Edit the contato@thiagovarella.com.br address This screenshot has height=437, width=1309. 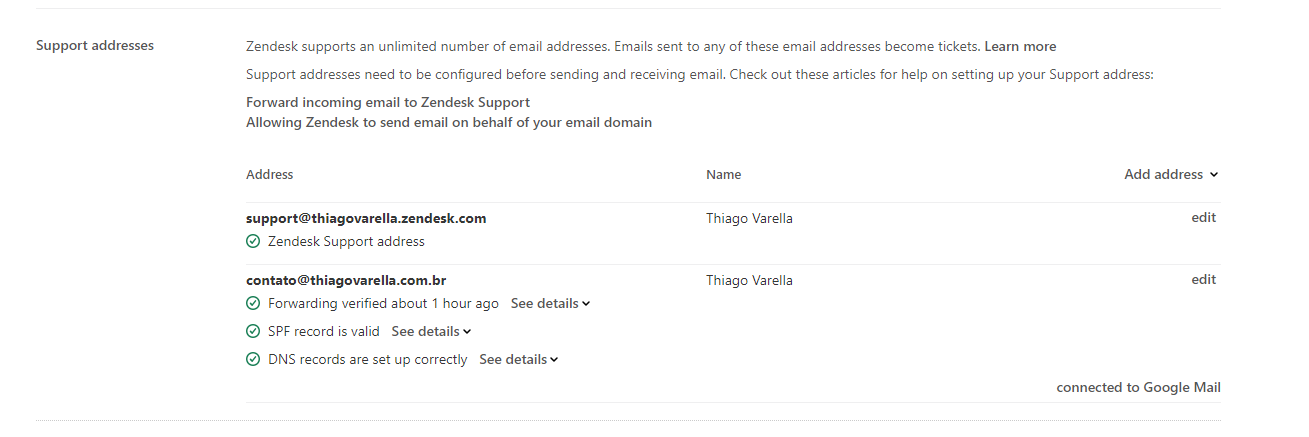(1203, 280)
